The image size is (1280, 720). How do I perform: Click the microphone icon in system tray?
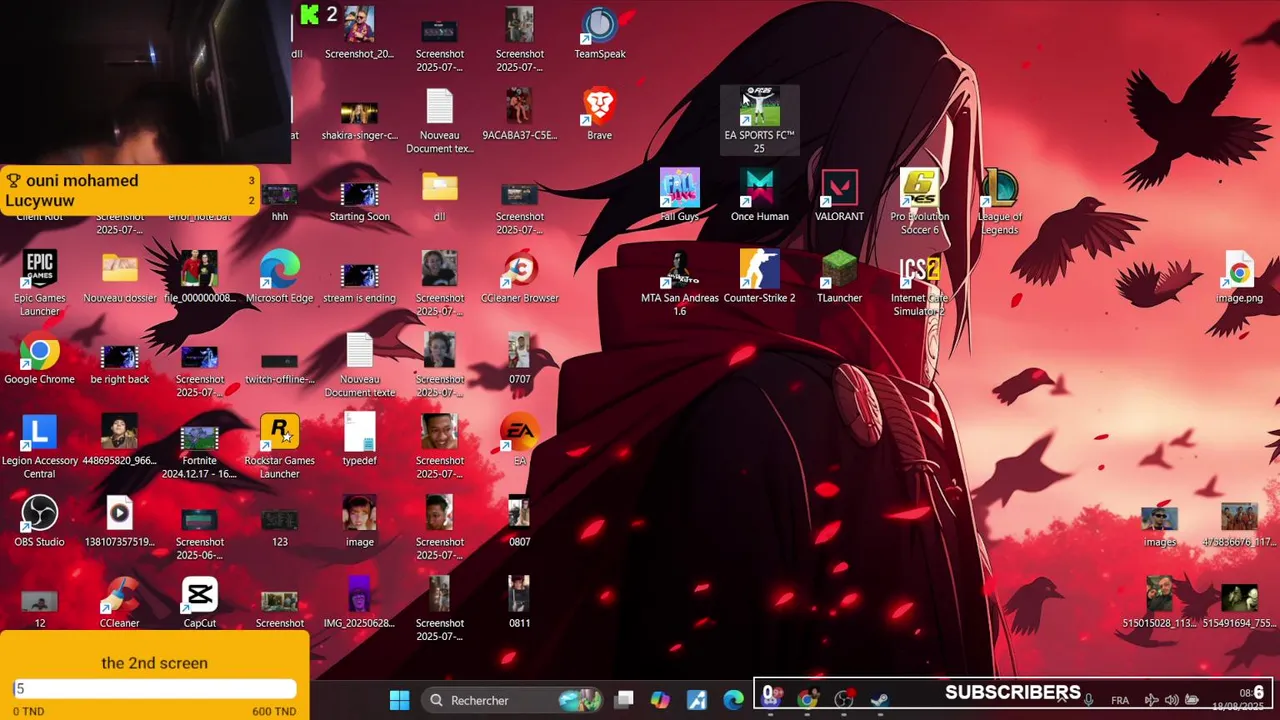tap(1088, 700)
